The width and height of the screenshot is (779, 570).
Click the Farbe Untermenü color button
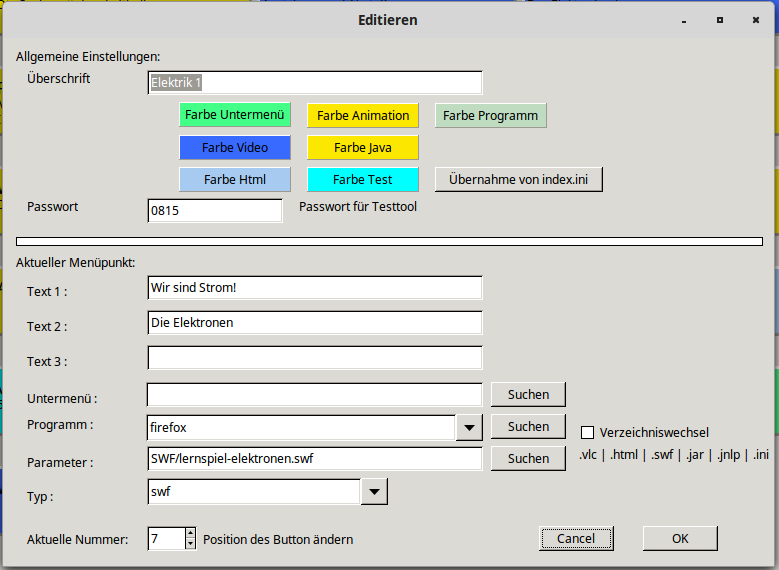click(235, 115)
